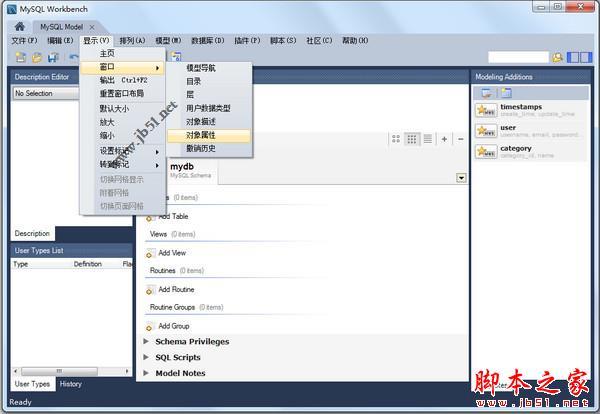Click the Add Group icon
Image resolution: width=600 pixels, height=414 pixels.
tap(150, 327)
